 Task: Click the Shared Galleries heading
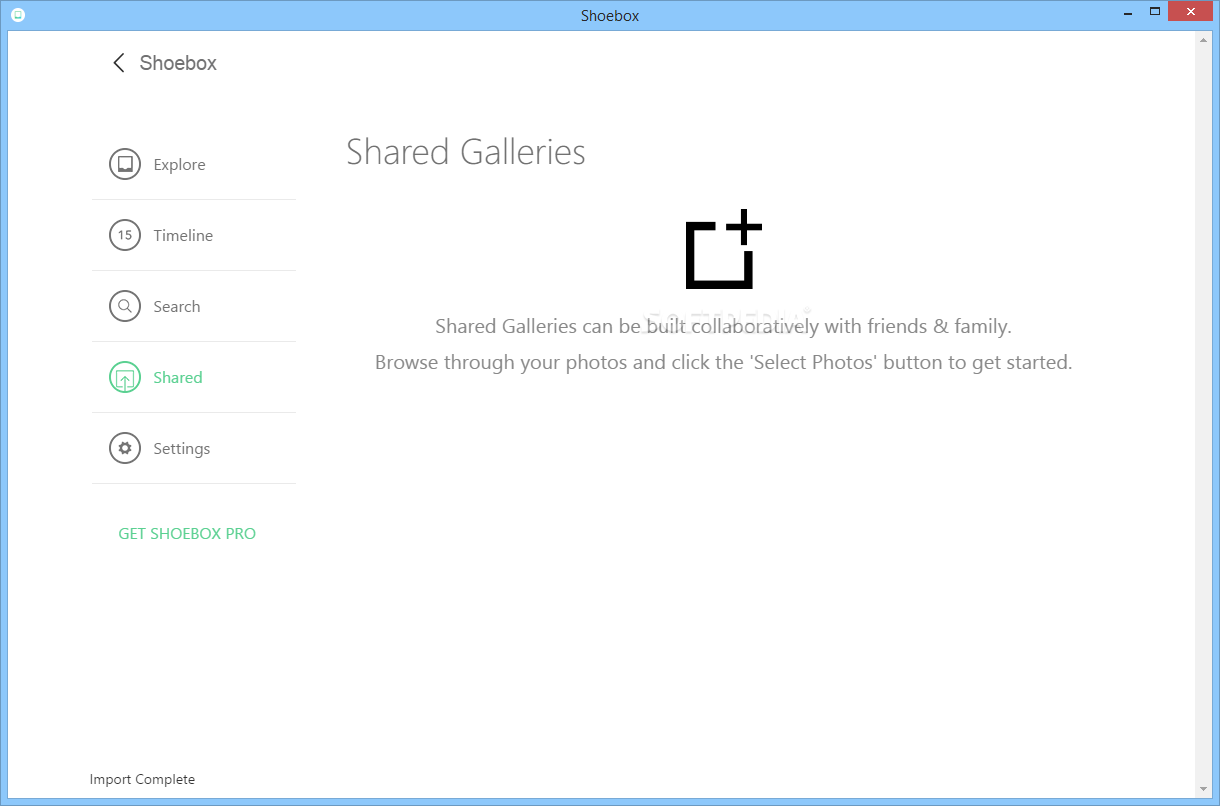click(466, 152)
